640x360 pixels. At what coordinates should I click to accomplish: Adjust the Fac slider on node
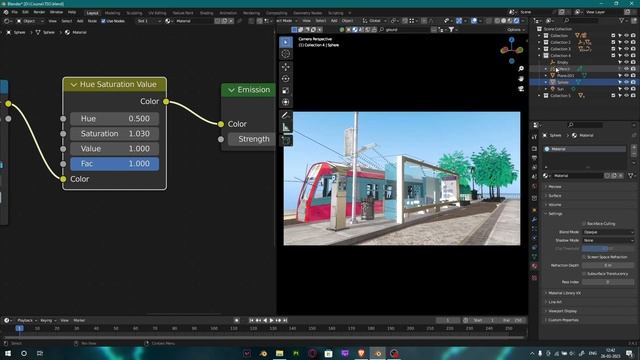coord(114,164)
